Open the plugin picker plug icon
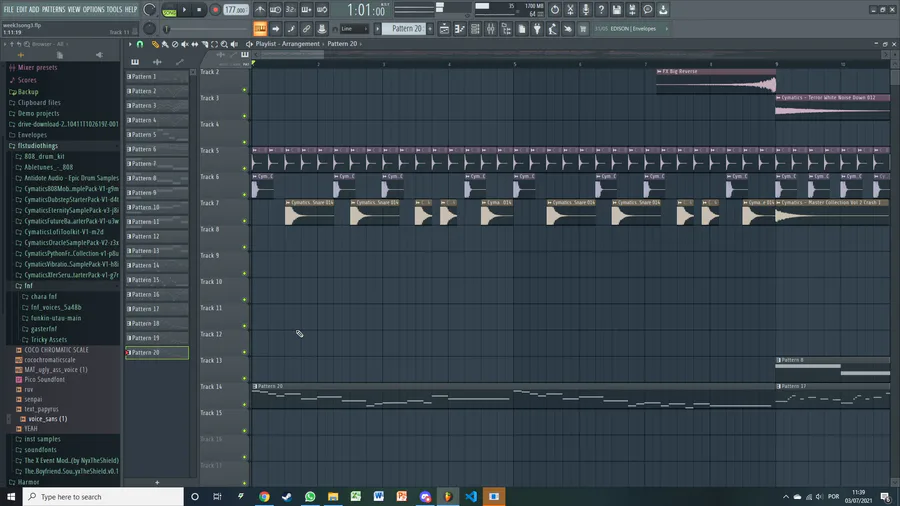The width and height of the screenshot is (900, 506). [537, 29]
